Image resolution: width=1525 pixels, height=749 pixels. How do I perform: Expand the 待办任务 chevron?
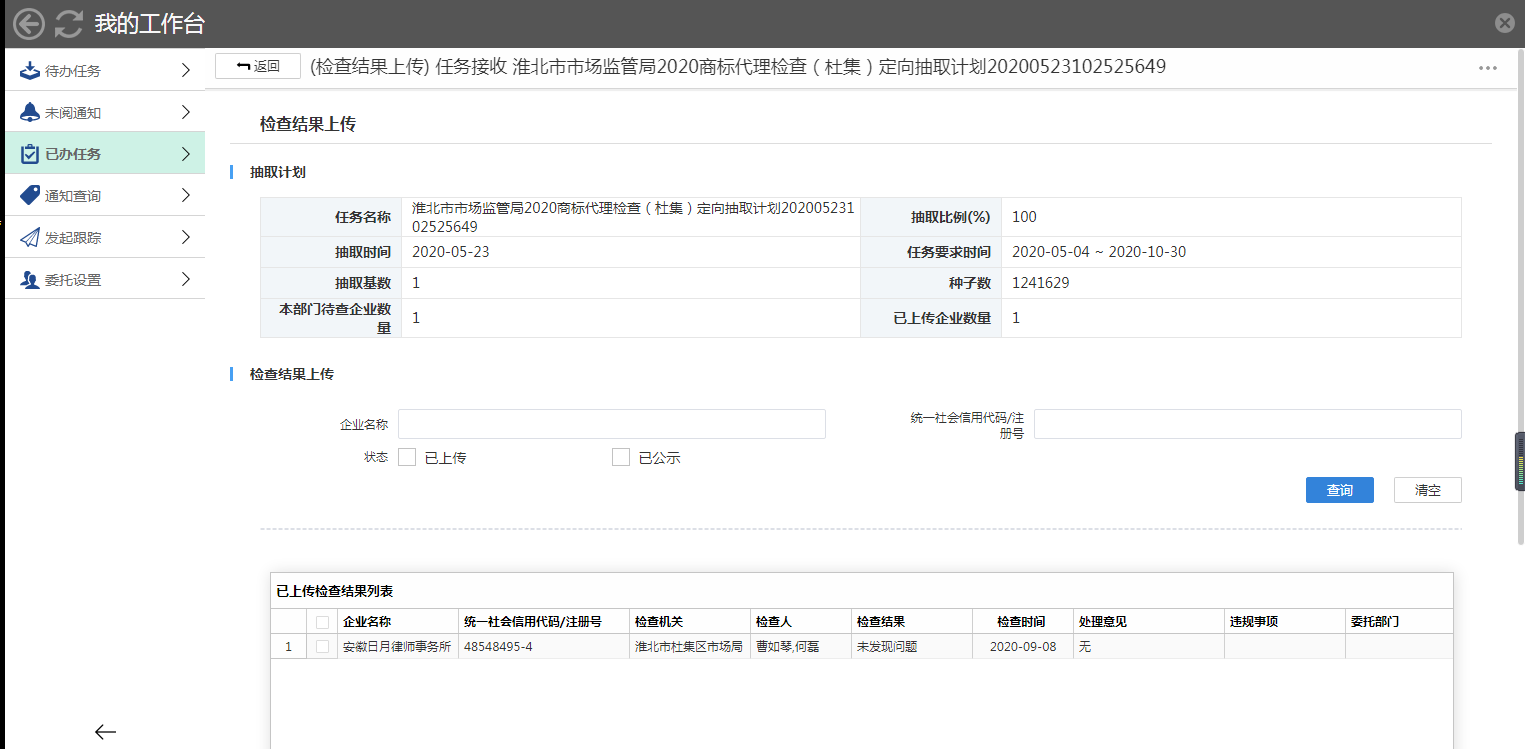[x=185, y=70]
